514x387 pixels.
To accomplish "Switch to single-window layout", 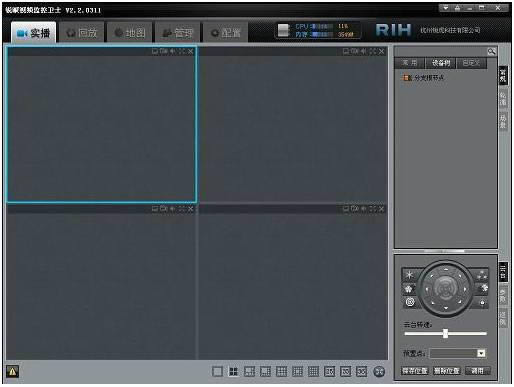I will pyautogui.click(x=217, y=371).
